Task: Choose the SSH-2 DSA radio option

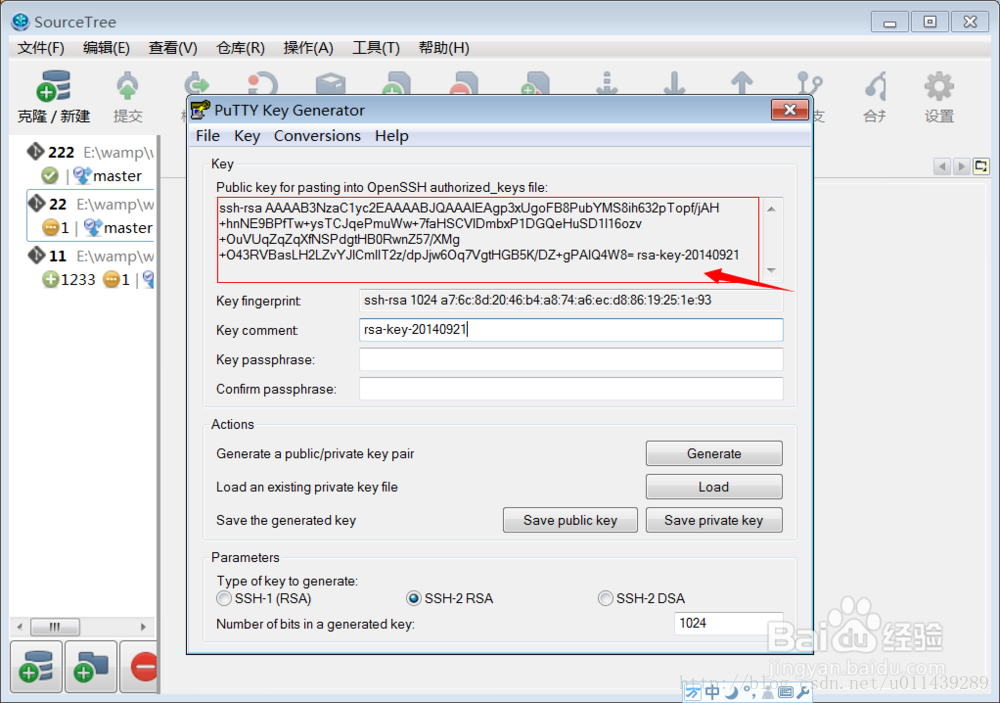Action: tap(605, 598)
